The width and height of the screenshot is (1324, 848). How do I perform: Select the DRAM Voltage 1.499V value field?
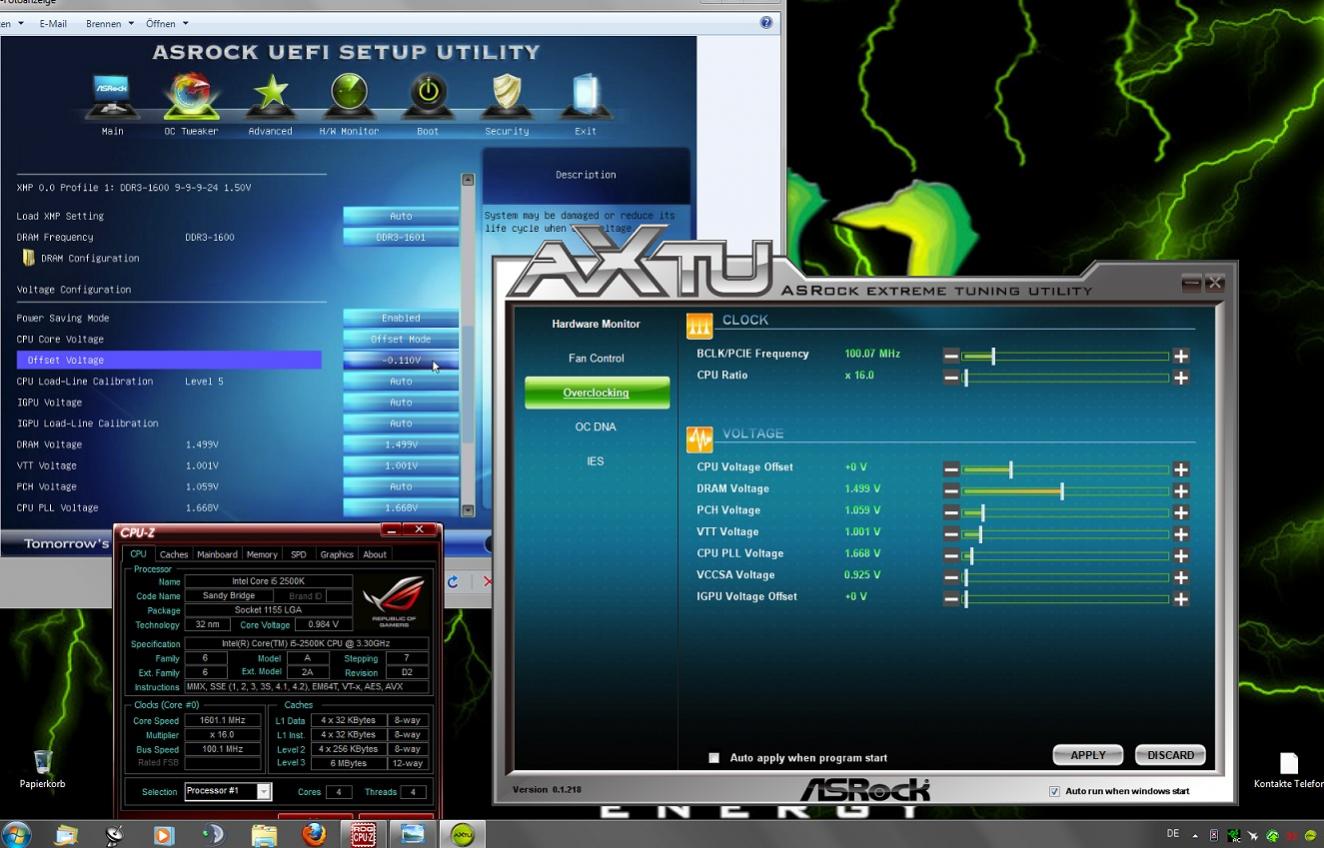click(x=401, y=444)
